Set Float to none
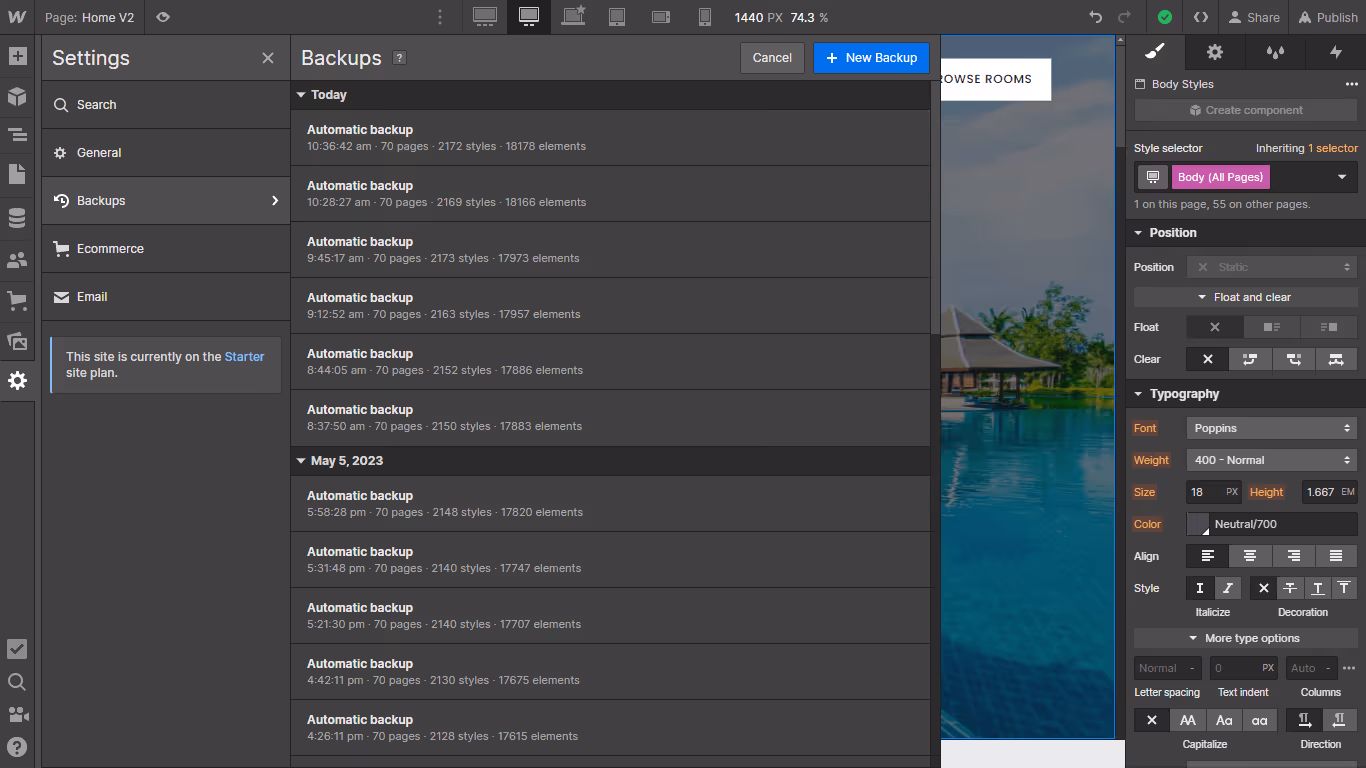This screenshot has height=768, width=1366. [x=1215, y=327]
